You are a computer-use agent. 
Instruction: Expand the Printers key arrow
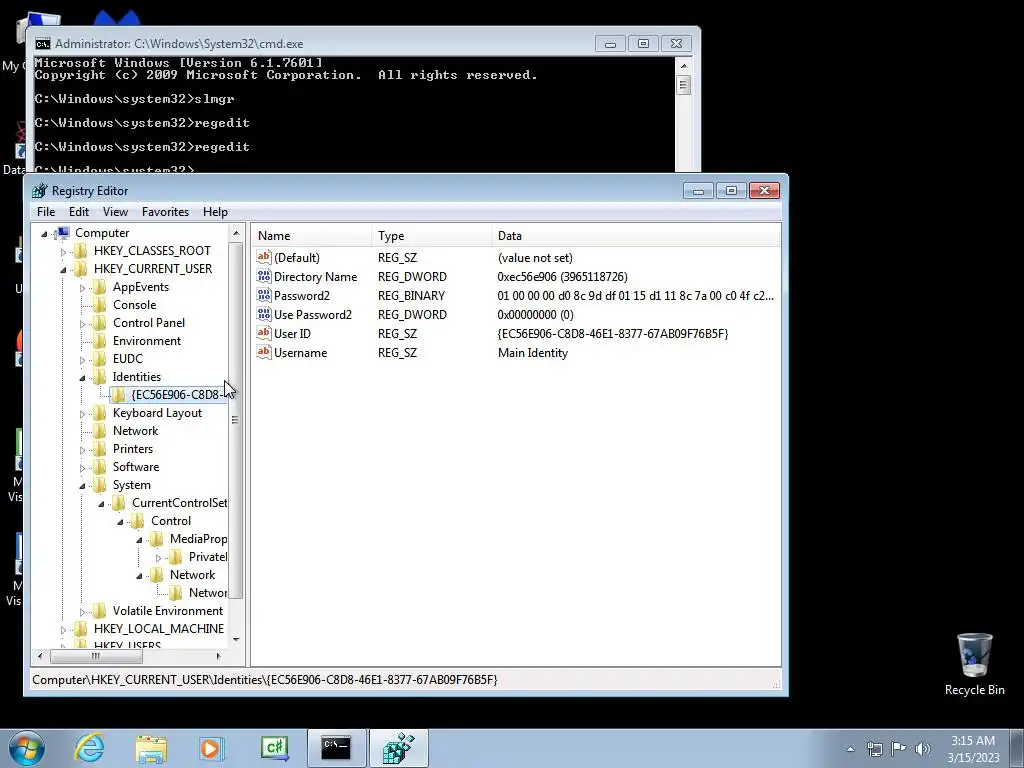coord(82,450)
